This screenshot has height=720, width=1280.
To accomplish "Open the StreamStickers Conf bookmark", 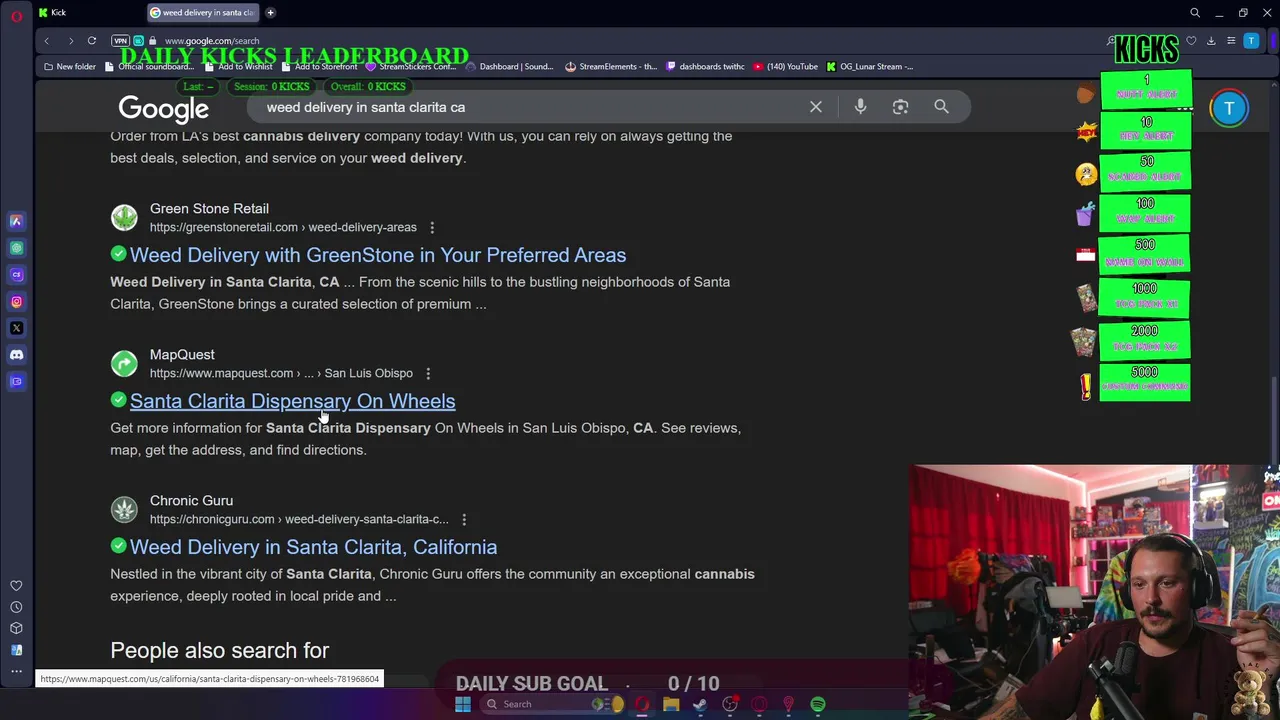I will click(411, 67).
